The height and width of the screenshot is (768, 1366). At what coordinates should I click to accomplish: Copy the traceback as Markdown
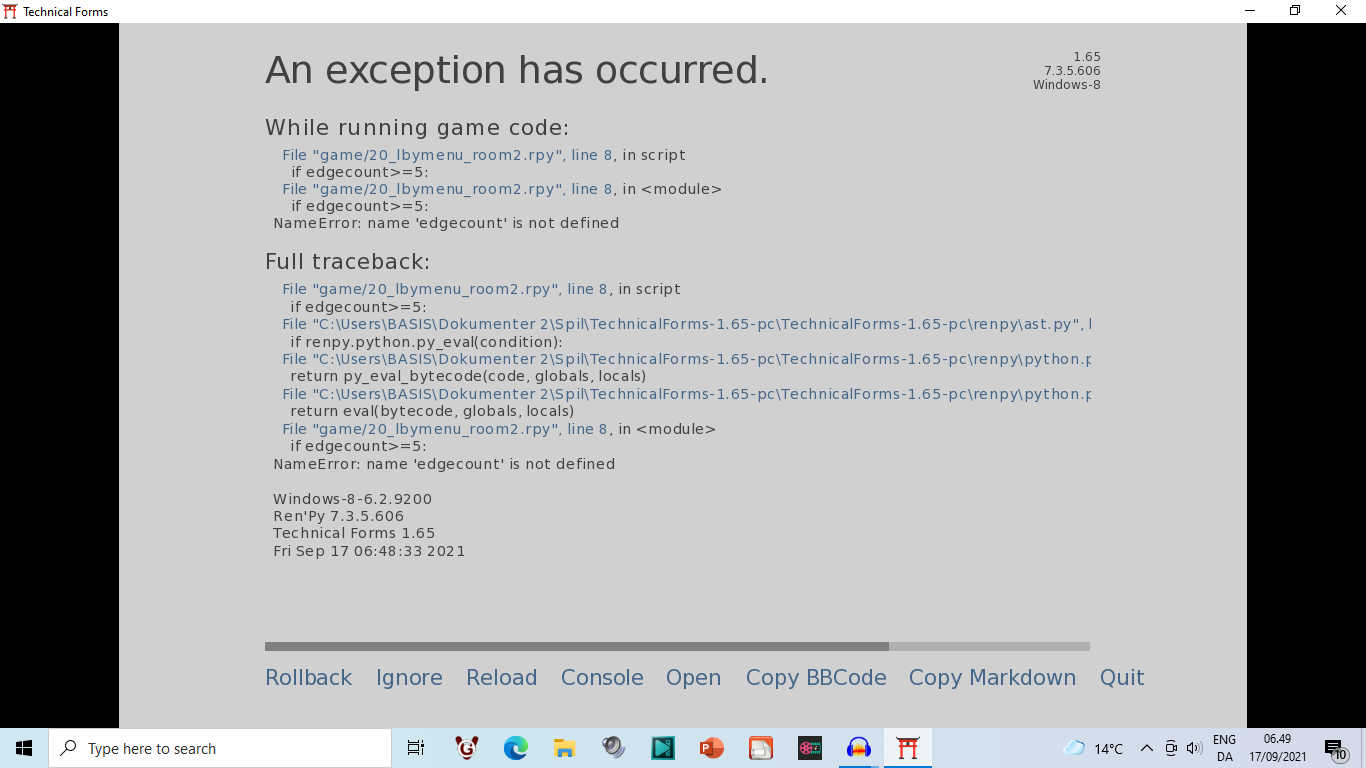coord(992,677)
